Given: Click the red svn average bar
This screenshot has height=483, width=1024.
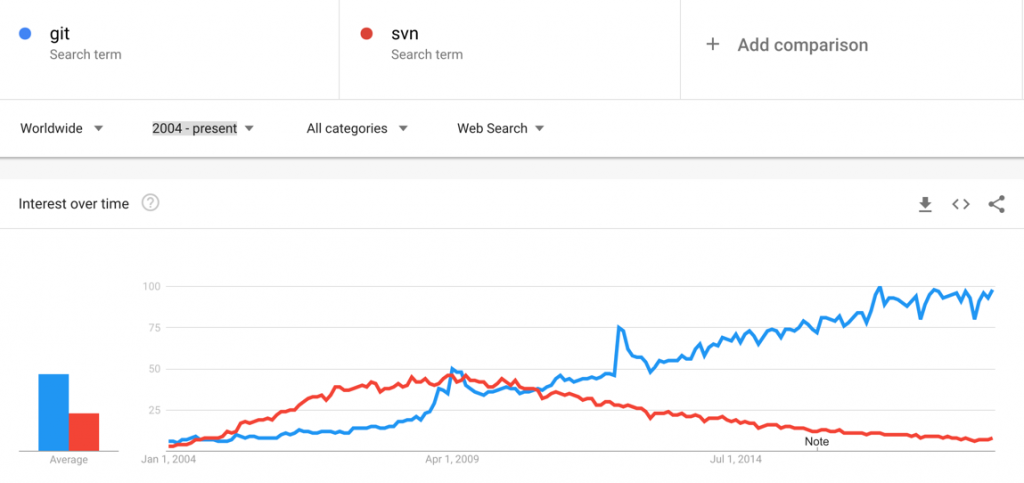Looking at the screenshot, I should pyautogui.click(x=84, y=431).
